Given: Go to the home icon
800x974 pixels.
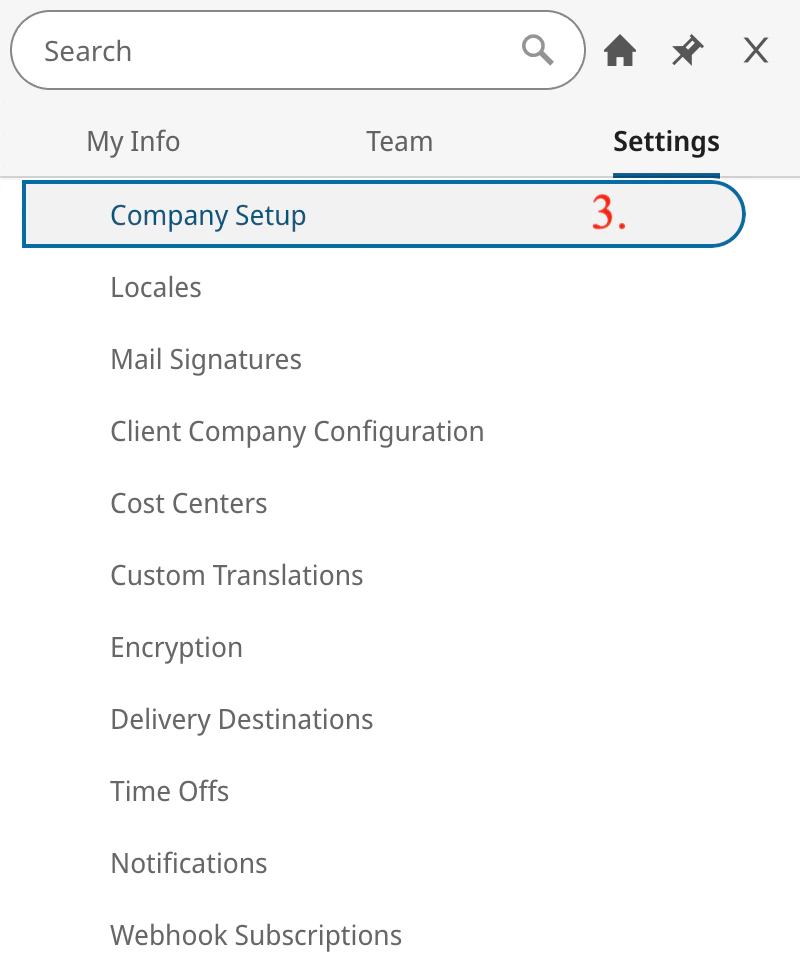Looking at the screenshot, I should (620, 50).
